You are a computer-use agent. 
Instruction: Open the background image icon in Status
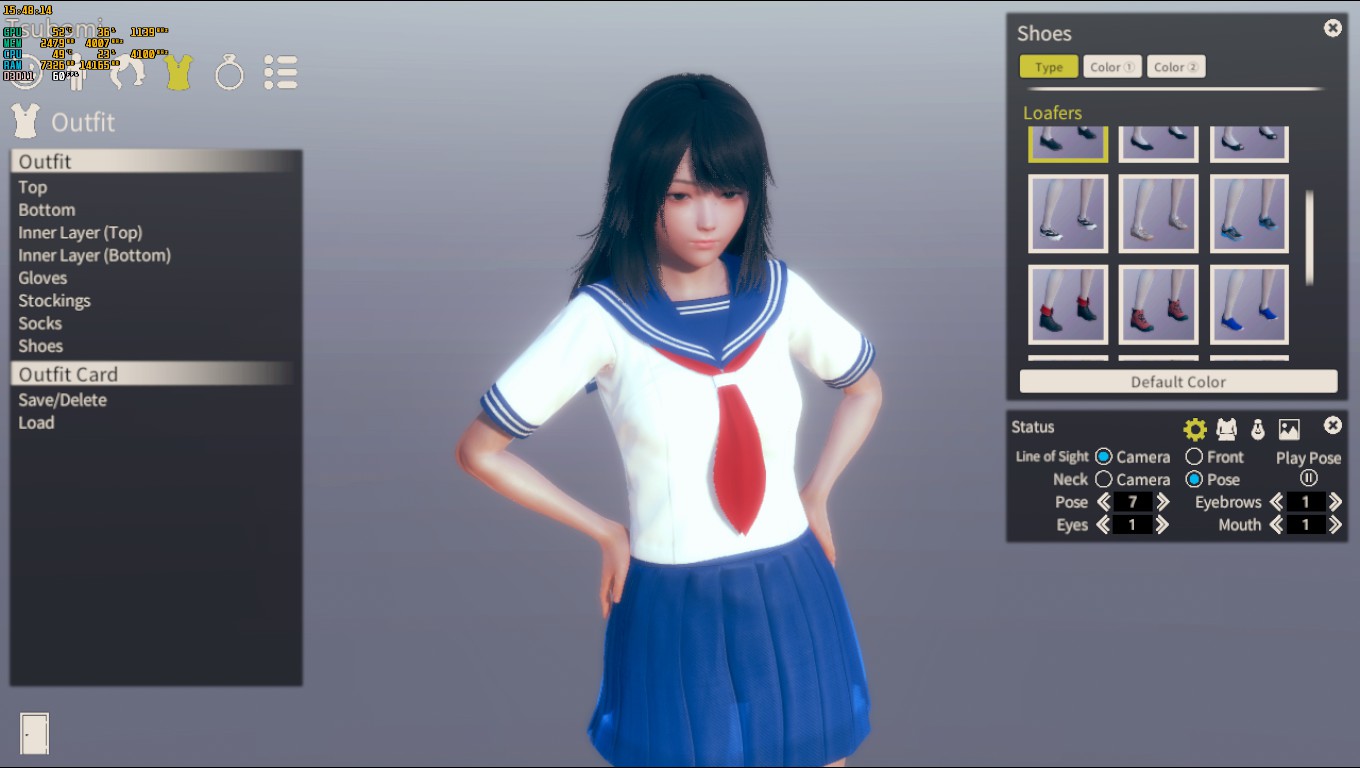tap(1289, 429)
